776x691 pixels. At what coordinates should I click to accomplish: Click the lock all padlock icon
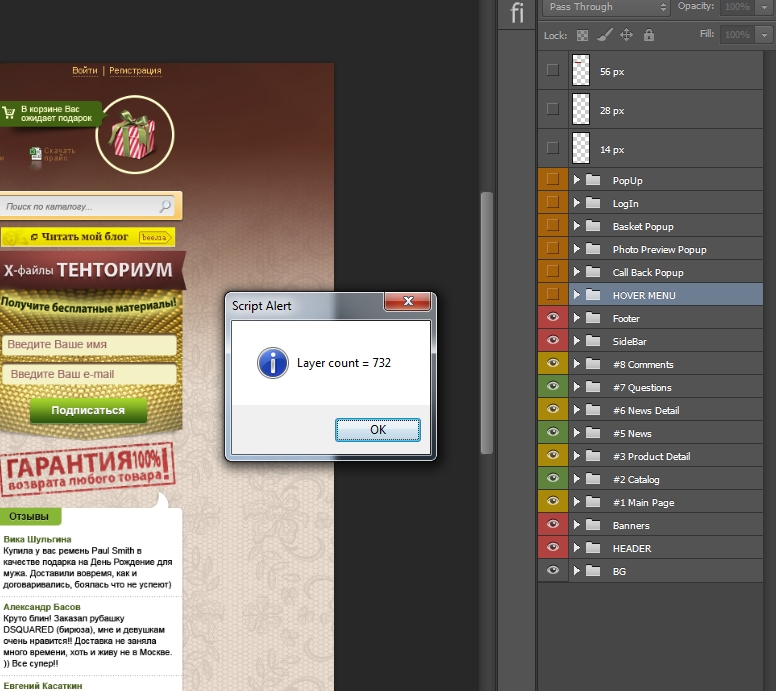649,35
